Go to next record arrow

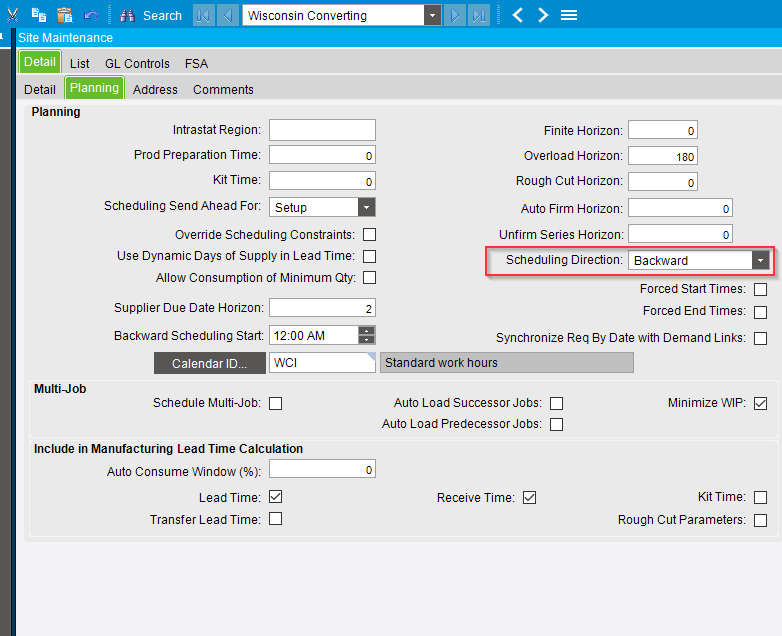[x=455, y=15]
